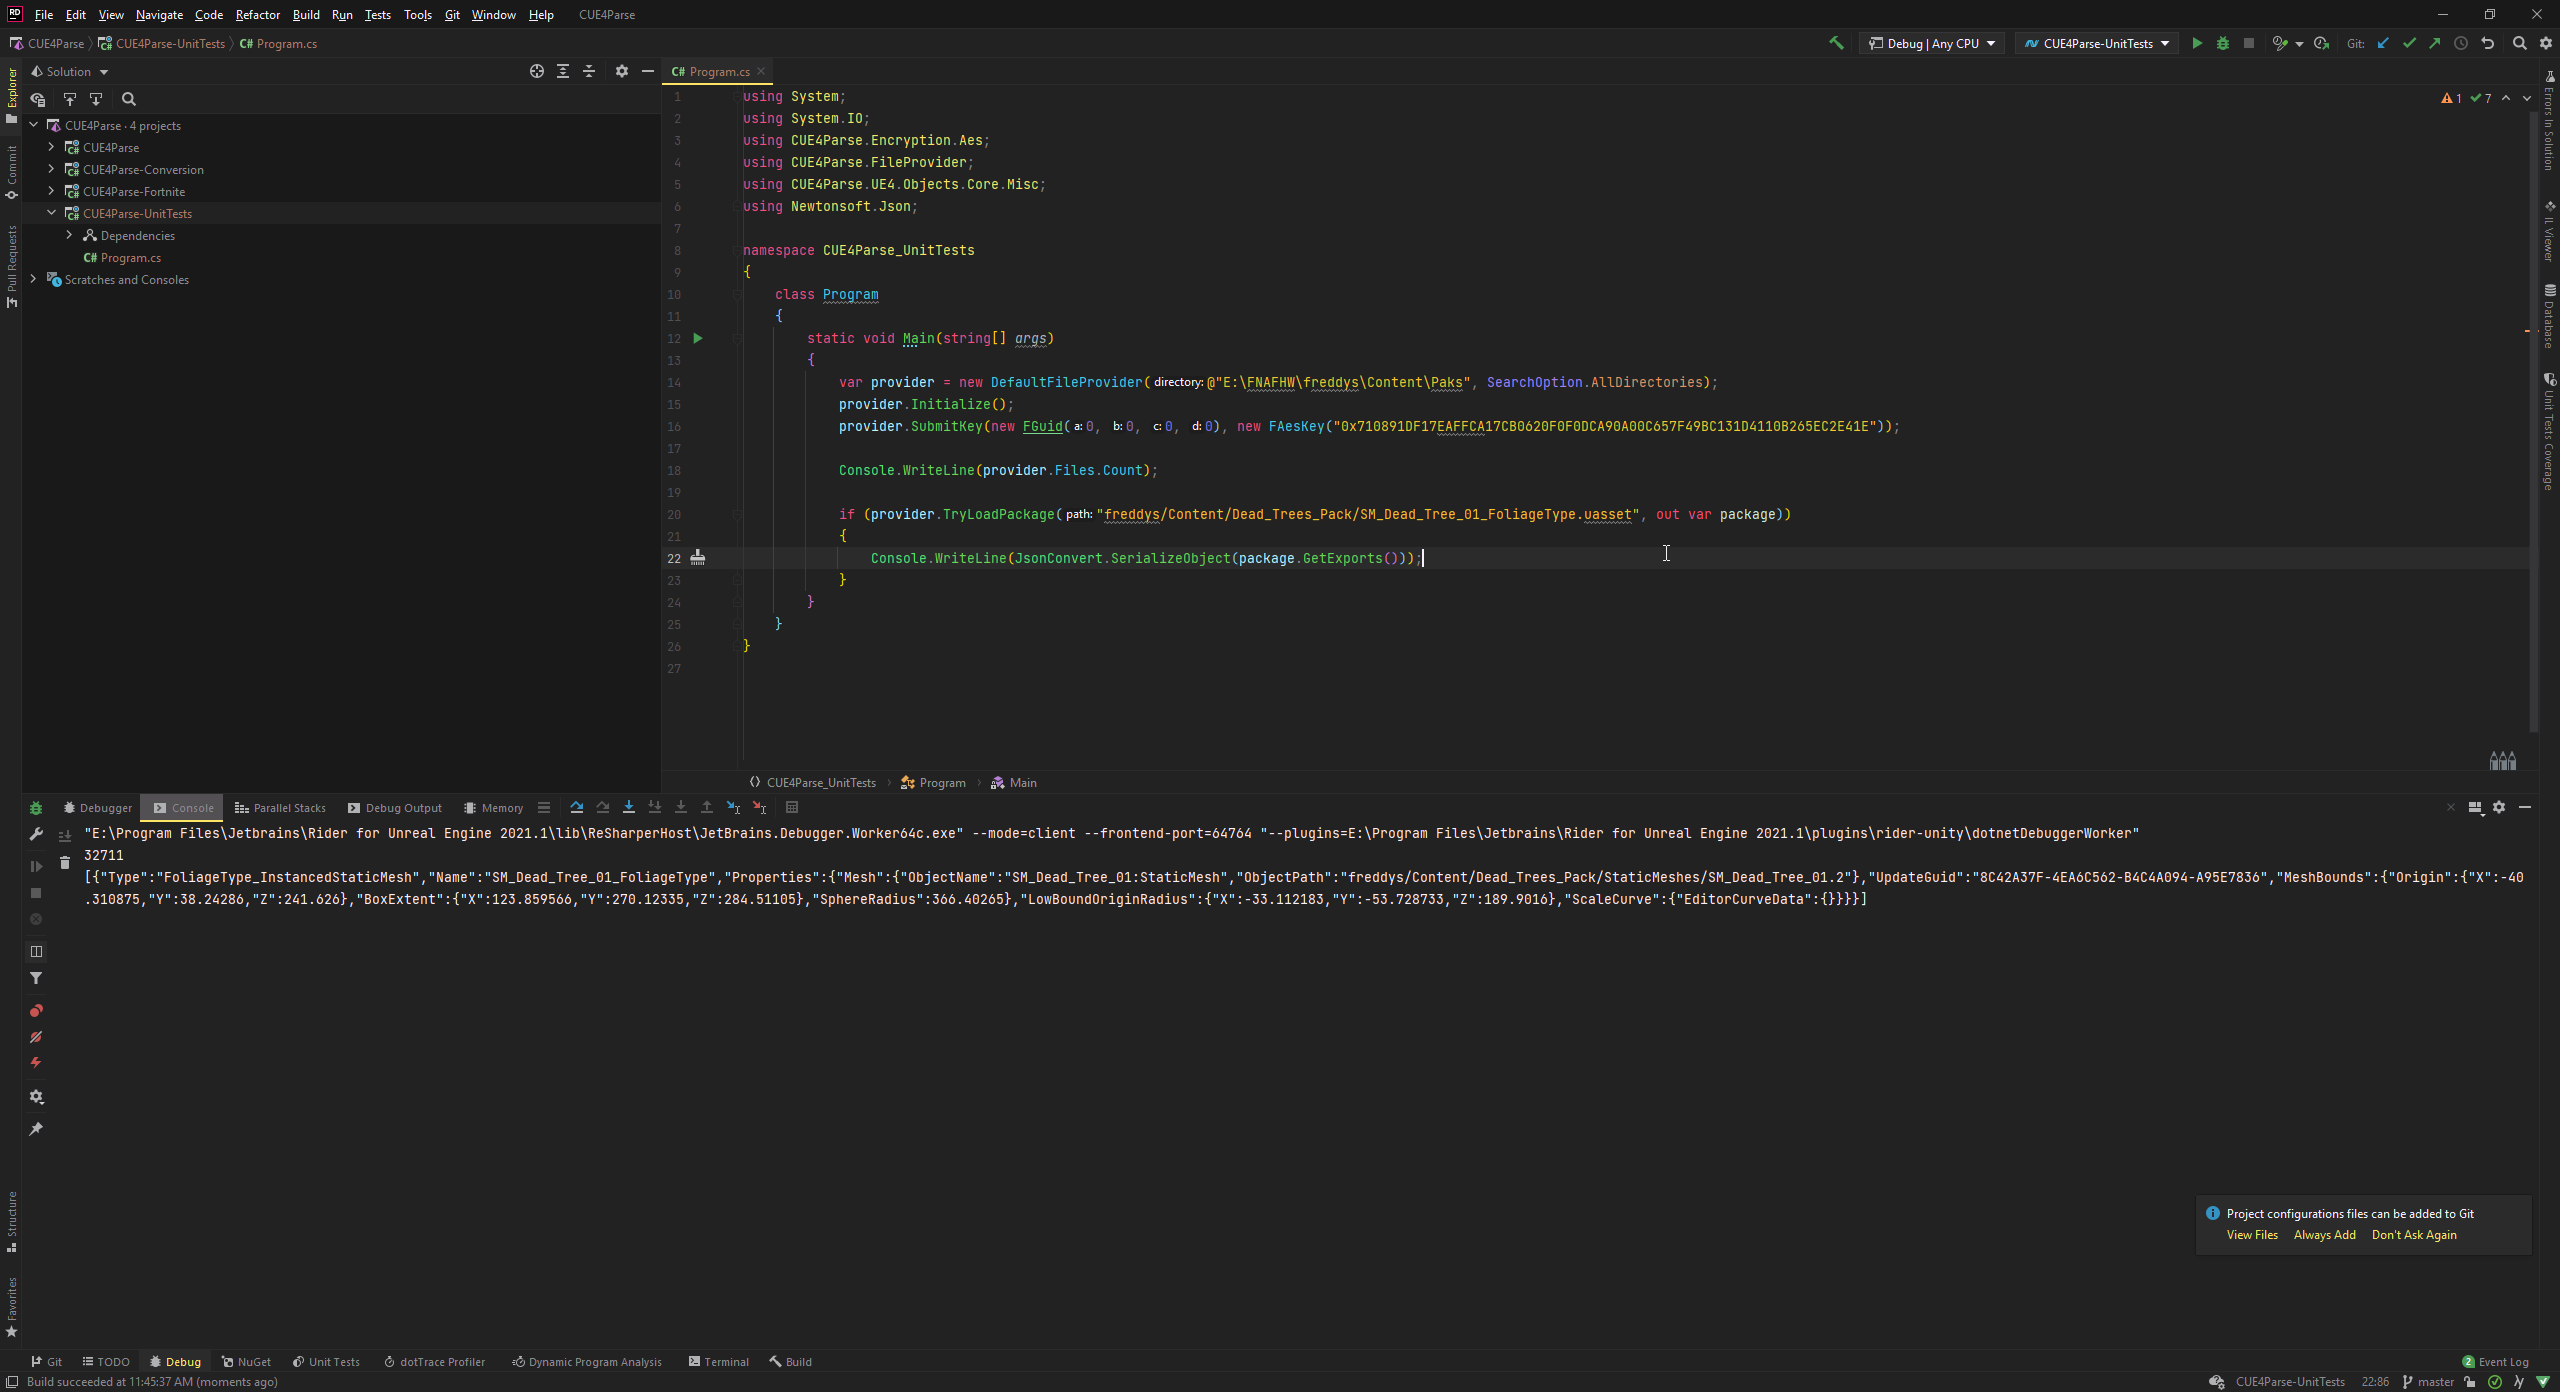Viewport: 2560px width, 1392px height.
Task: Commit changes via the Git checkmark icon
Action: pos(2409,43)
